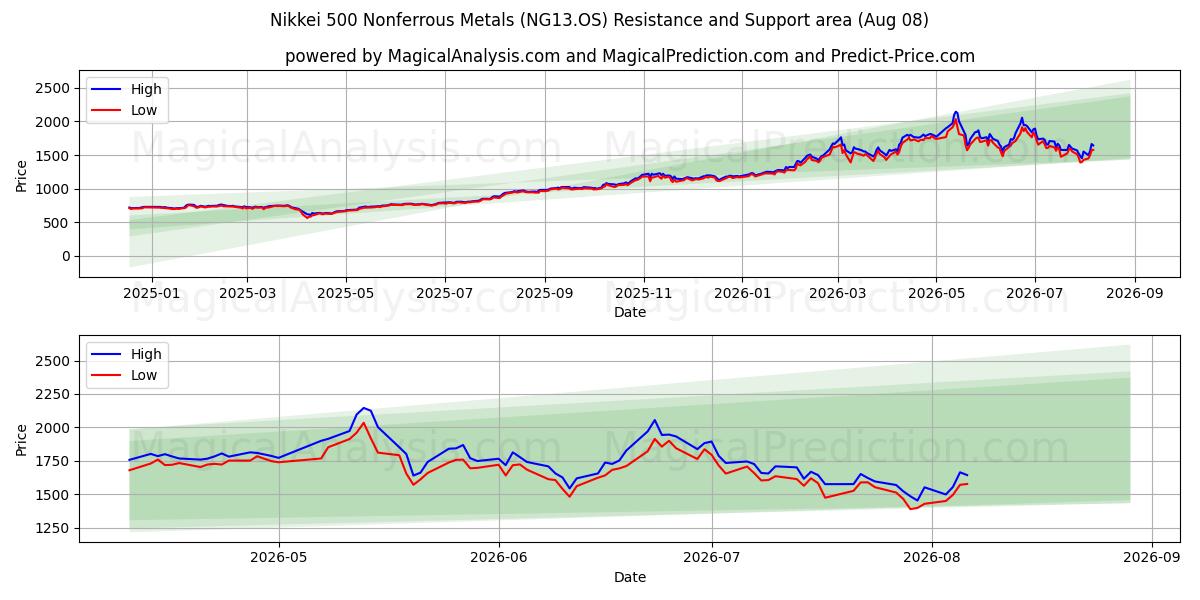
Task: Click the '2025-11' tick label on top chart
Action: coord(644,294)
